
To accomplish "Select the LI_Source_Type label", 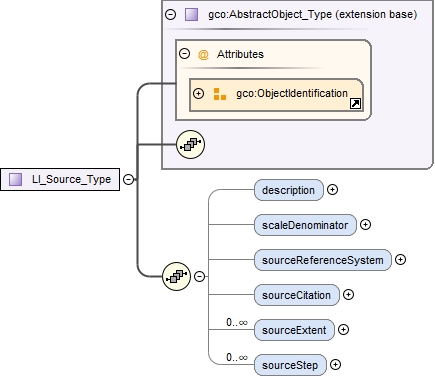I will 71,179.
